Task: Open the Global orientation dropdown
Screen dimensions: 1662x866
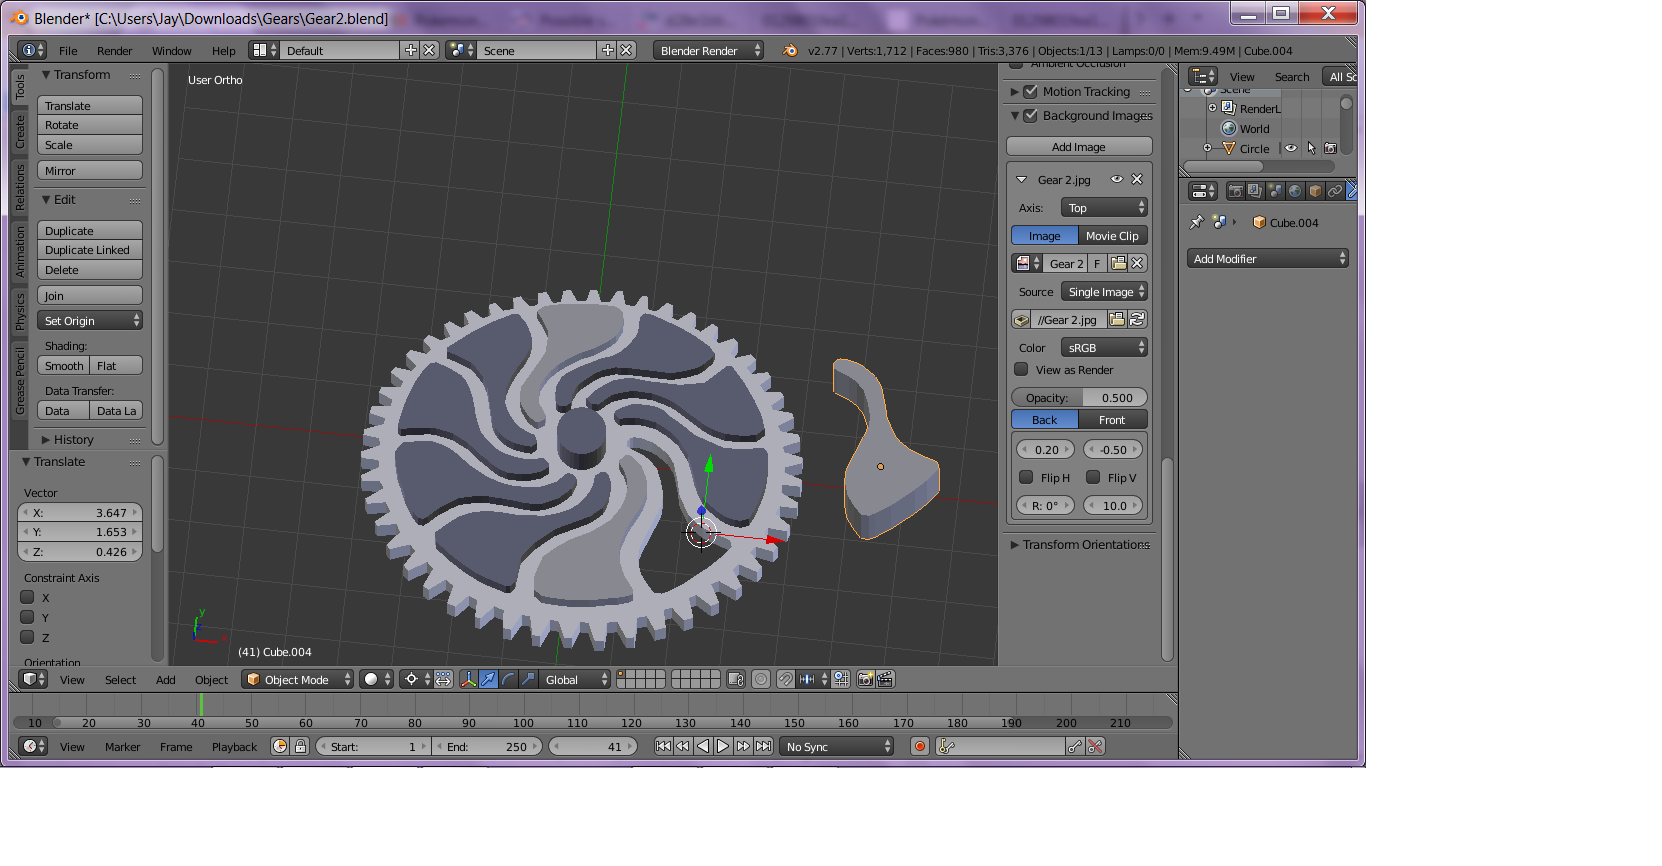Action: (574, 679)
